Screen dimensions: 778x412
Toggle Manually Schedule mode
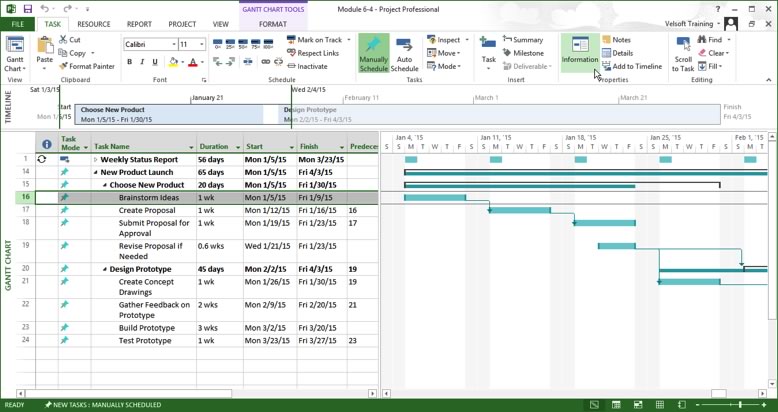coord(373,55)
